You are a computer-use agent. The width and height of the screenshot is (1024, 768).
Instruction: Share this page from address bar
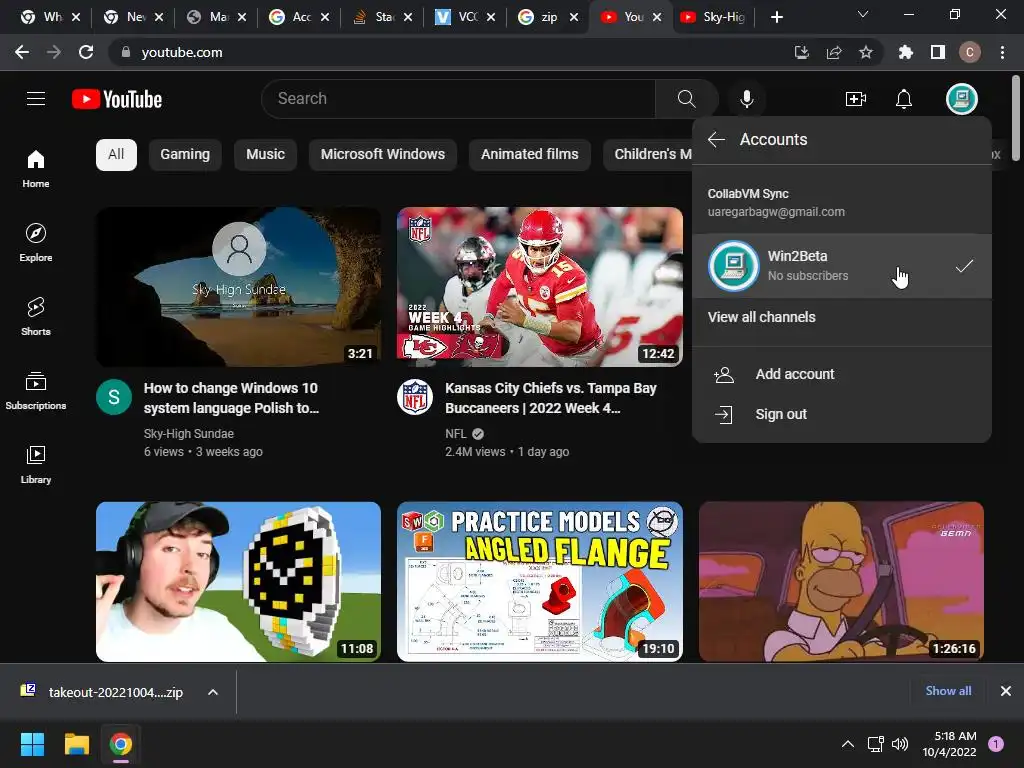(834, 52)
